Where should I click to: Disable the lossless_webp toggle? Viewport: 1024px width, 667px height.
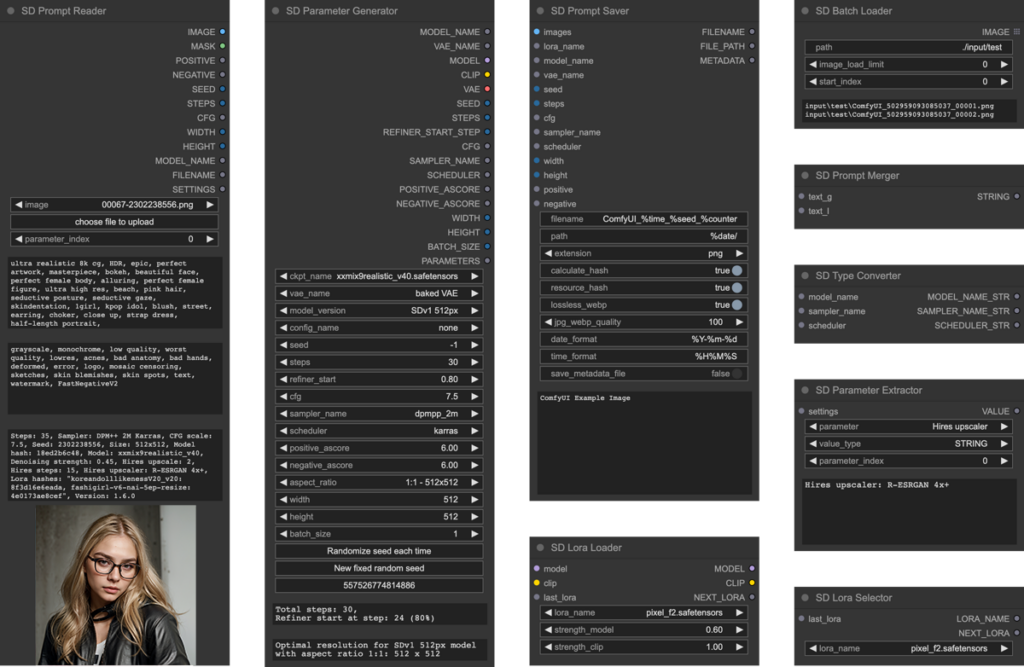[736, 305]
